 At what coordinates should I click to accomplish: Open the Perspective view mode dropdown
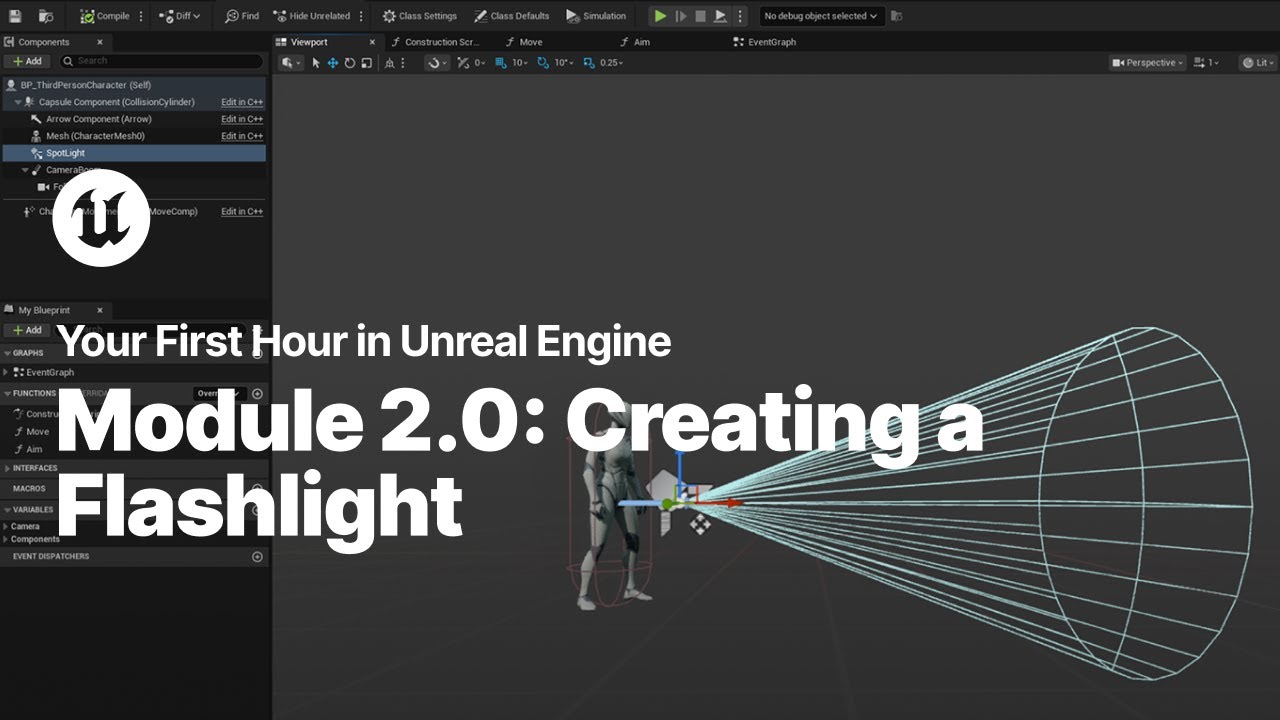tap(1147, 62)
